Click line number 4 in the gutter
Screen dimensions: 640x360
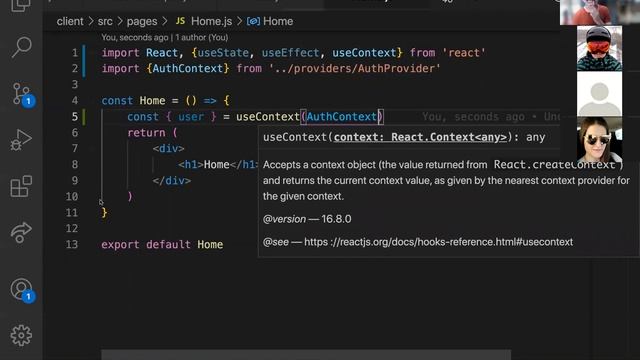[74, 100]
